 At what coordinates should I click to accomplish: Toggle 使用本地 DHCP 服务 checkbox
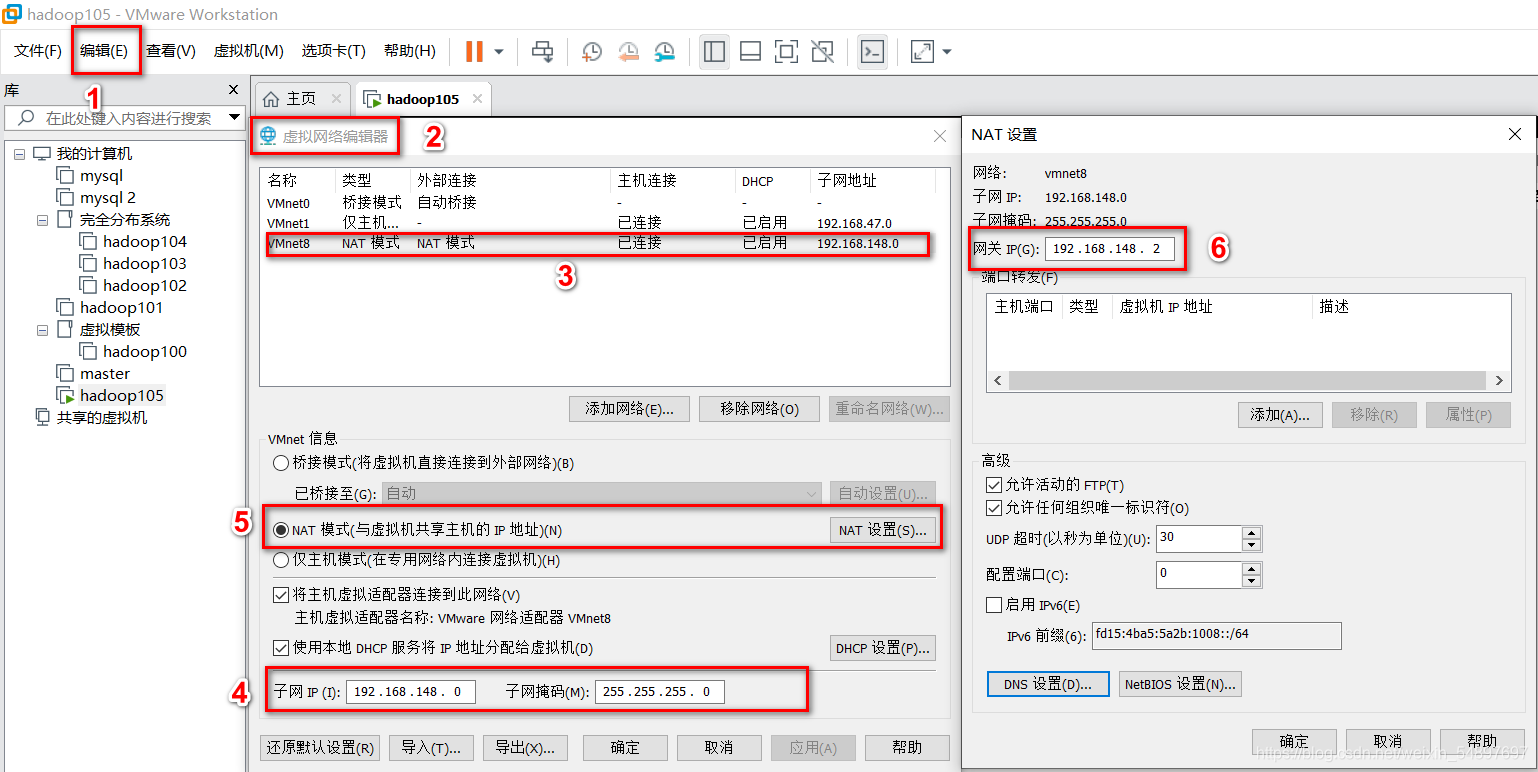pos(281,648)
